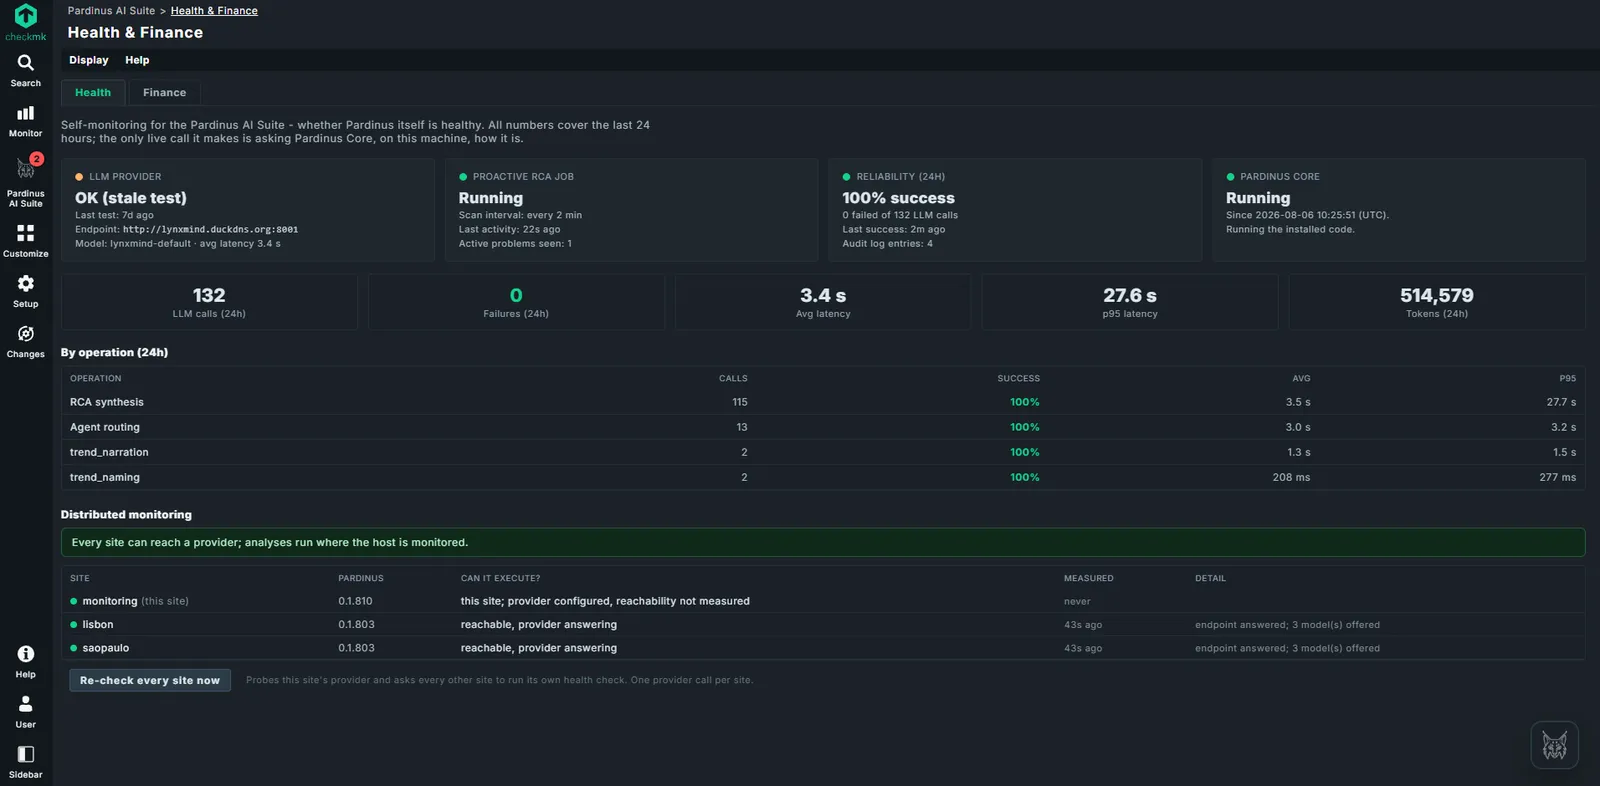The image size is (1600, 786).
Task: Open the floating lynx assistant button
Action: pyautogui.click(x=1554, y=745)
